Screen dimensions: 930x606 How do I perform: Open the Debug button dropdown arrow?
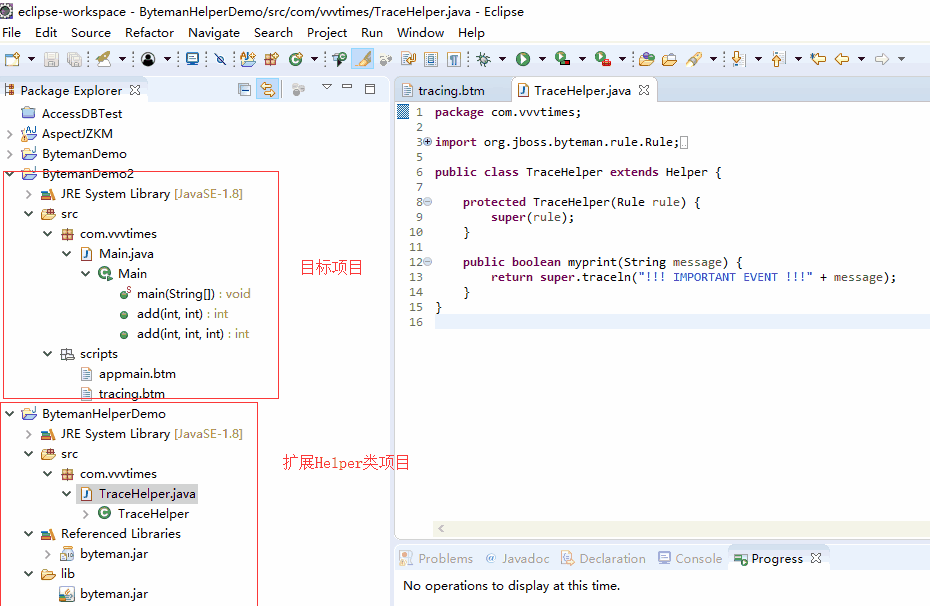(x=502, y=59)
